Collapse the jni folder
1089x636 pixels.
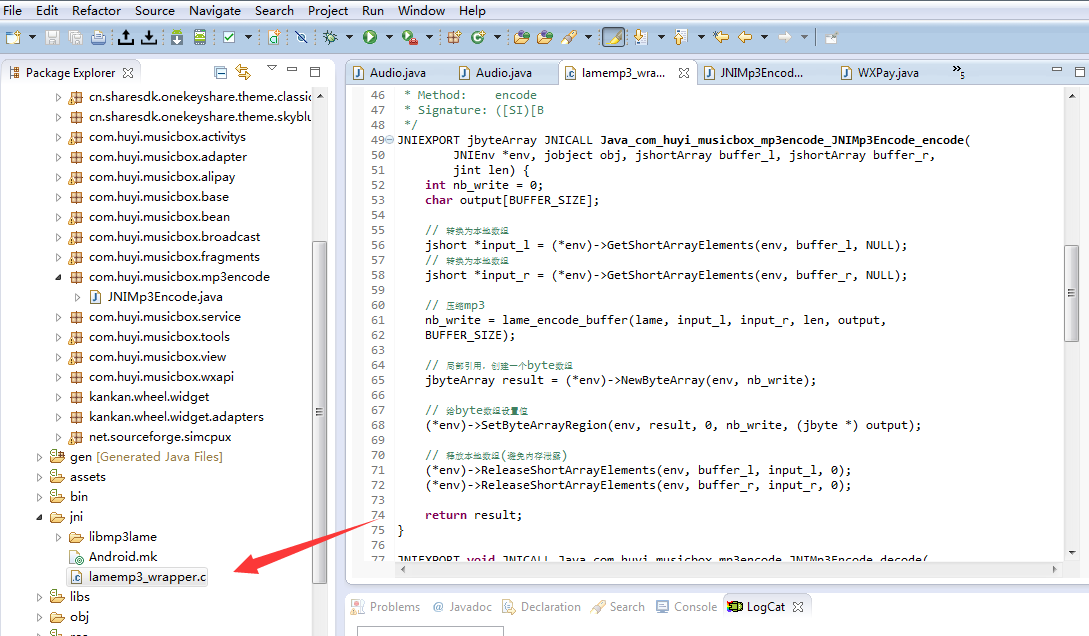[x=40, y=517]
